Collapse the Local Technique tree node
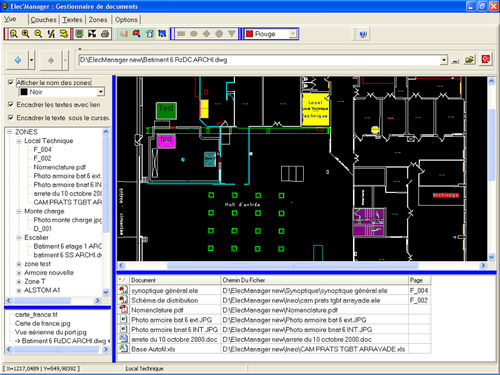500x375 pixels. [19, 141]
